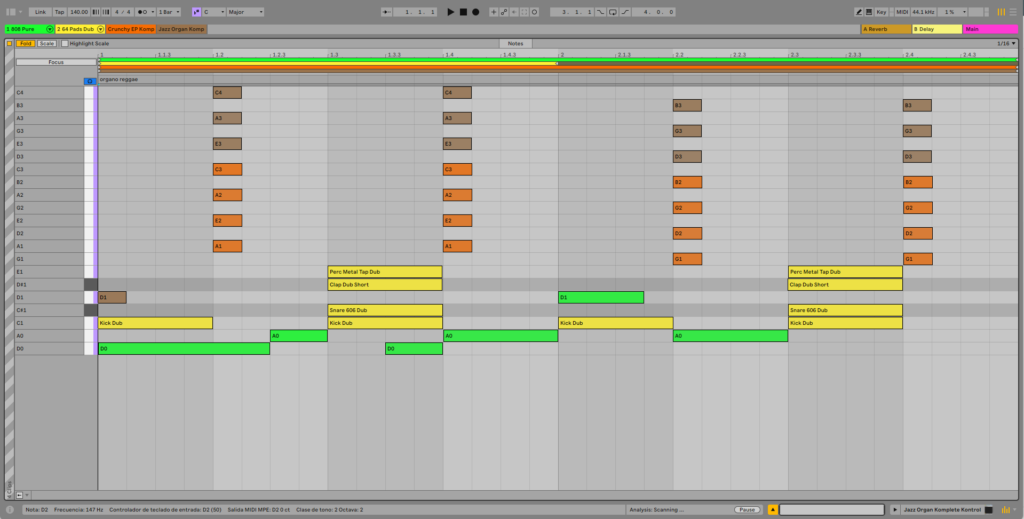Enable the Highlight Scale checkbox
Screen dimensions: 1024x519
[65, 43]
